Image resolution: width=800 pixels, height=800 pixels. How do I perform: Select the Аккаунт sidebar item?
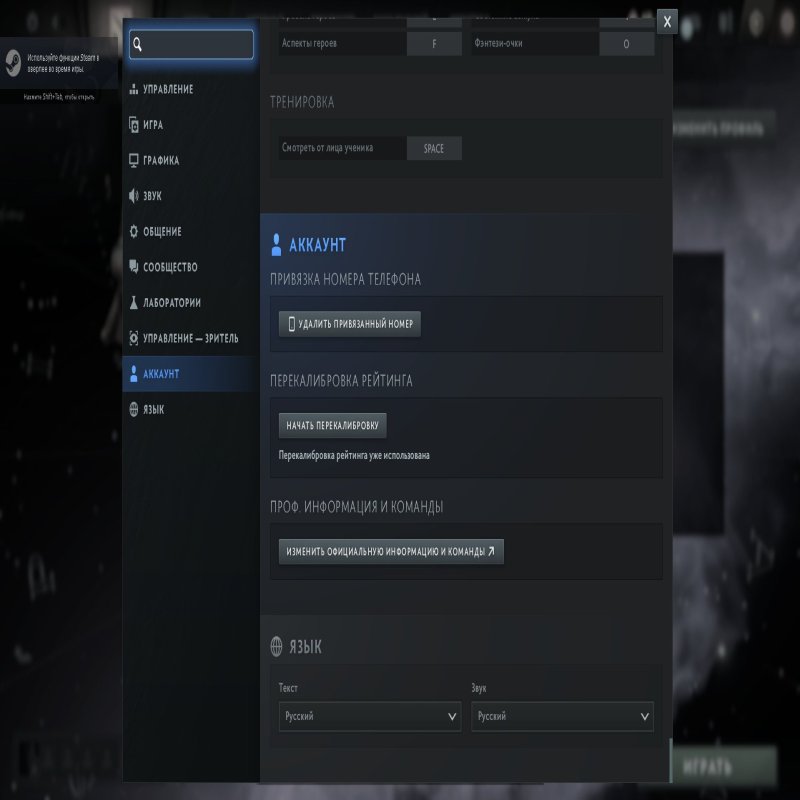point(161,374)
